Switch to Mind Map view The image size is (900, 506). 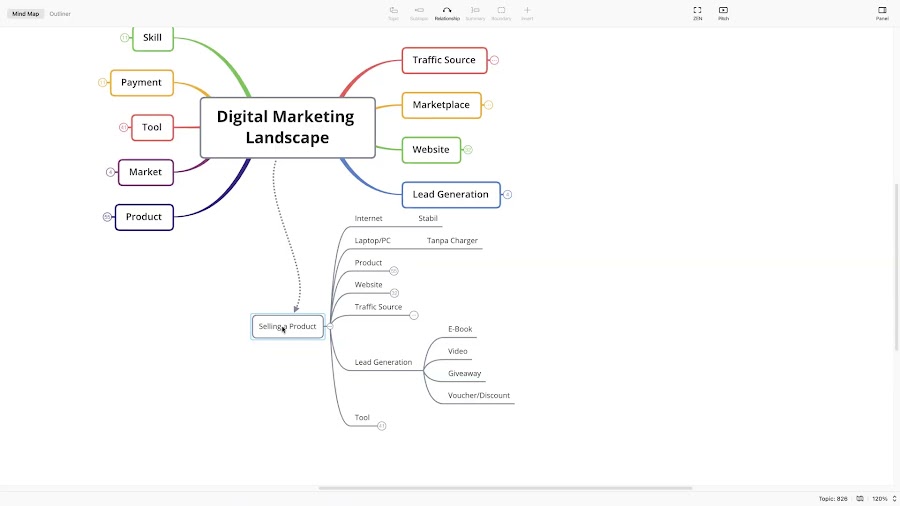26,14
